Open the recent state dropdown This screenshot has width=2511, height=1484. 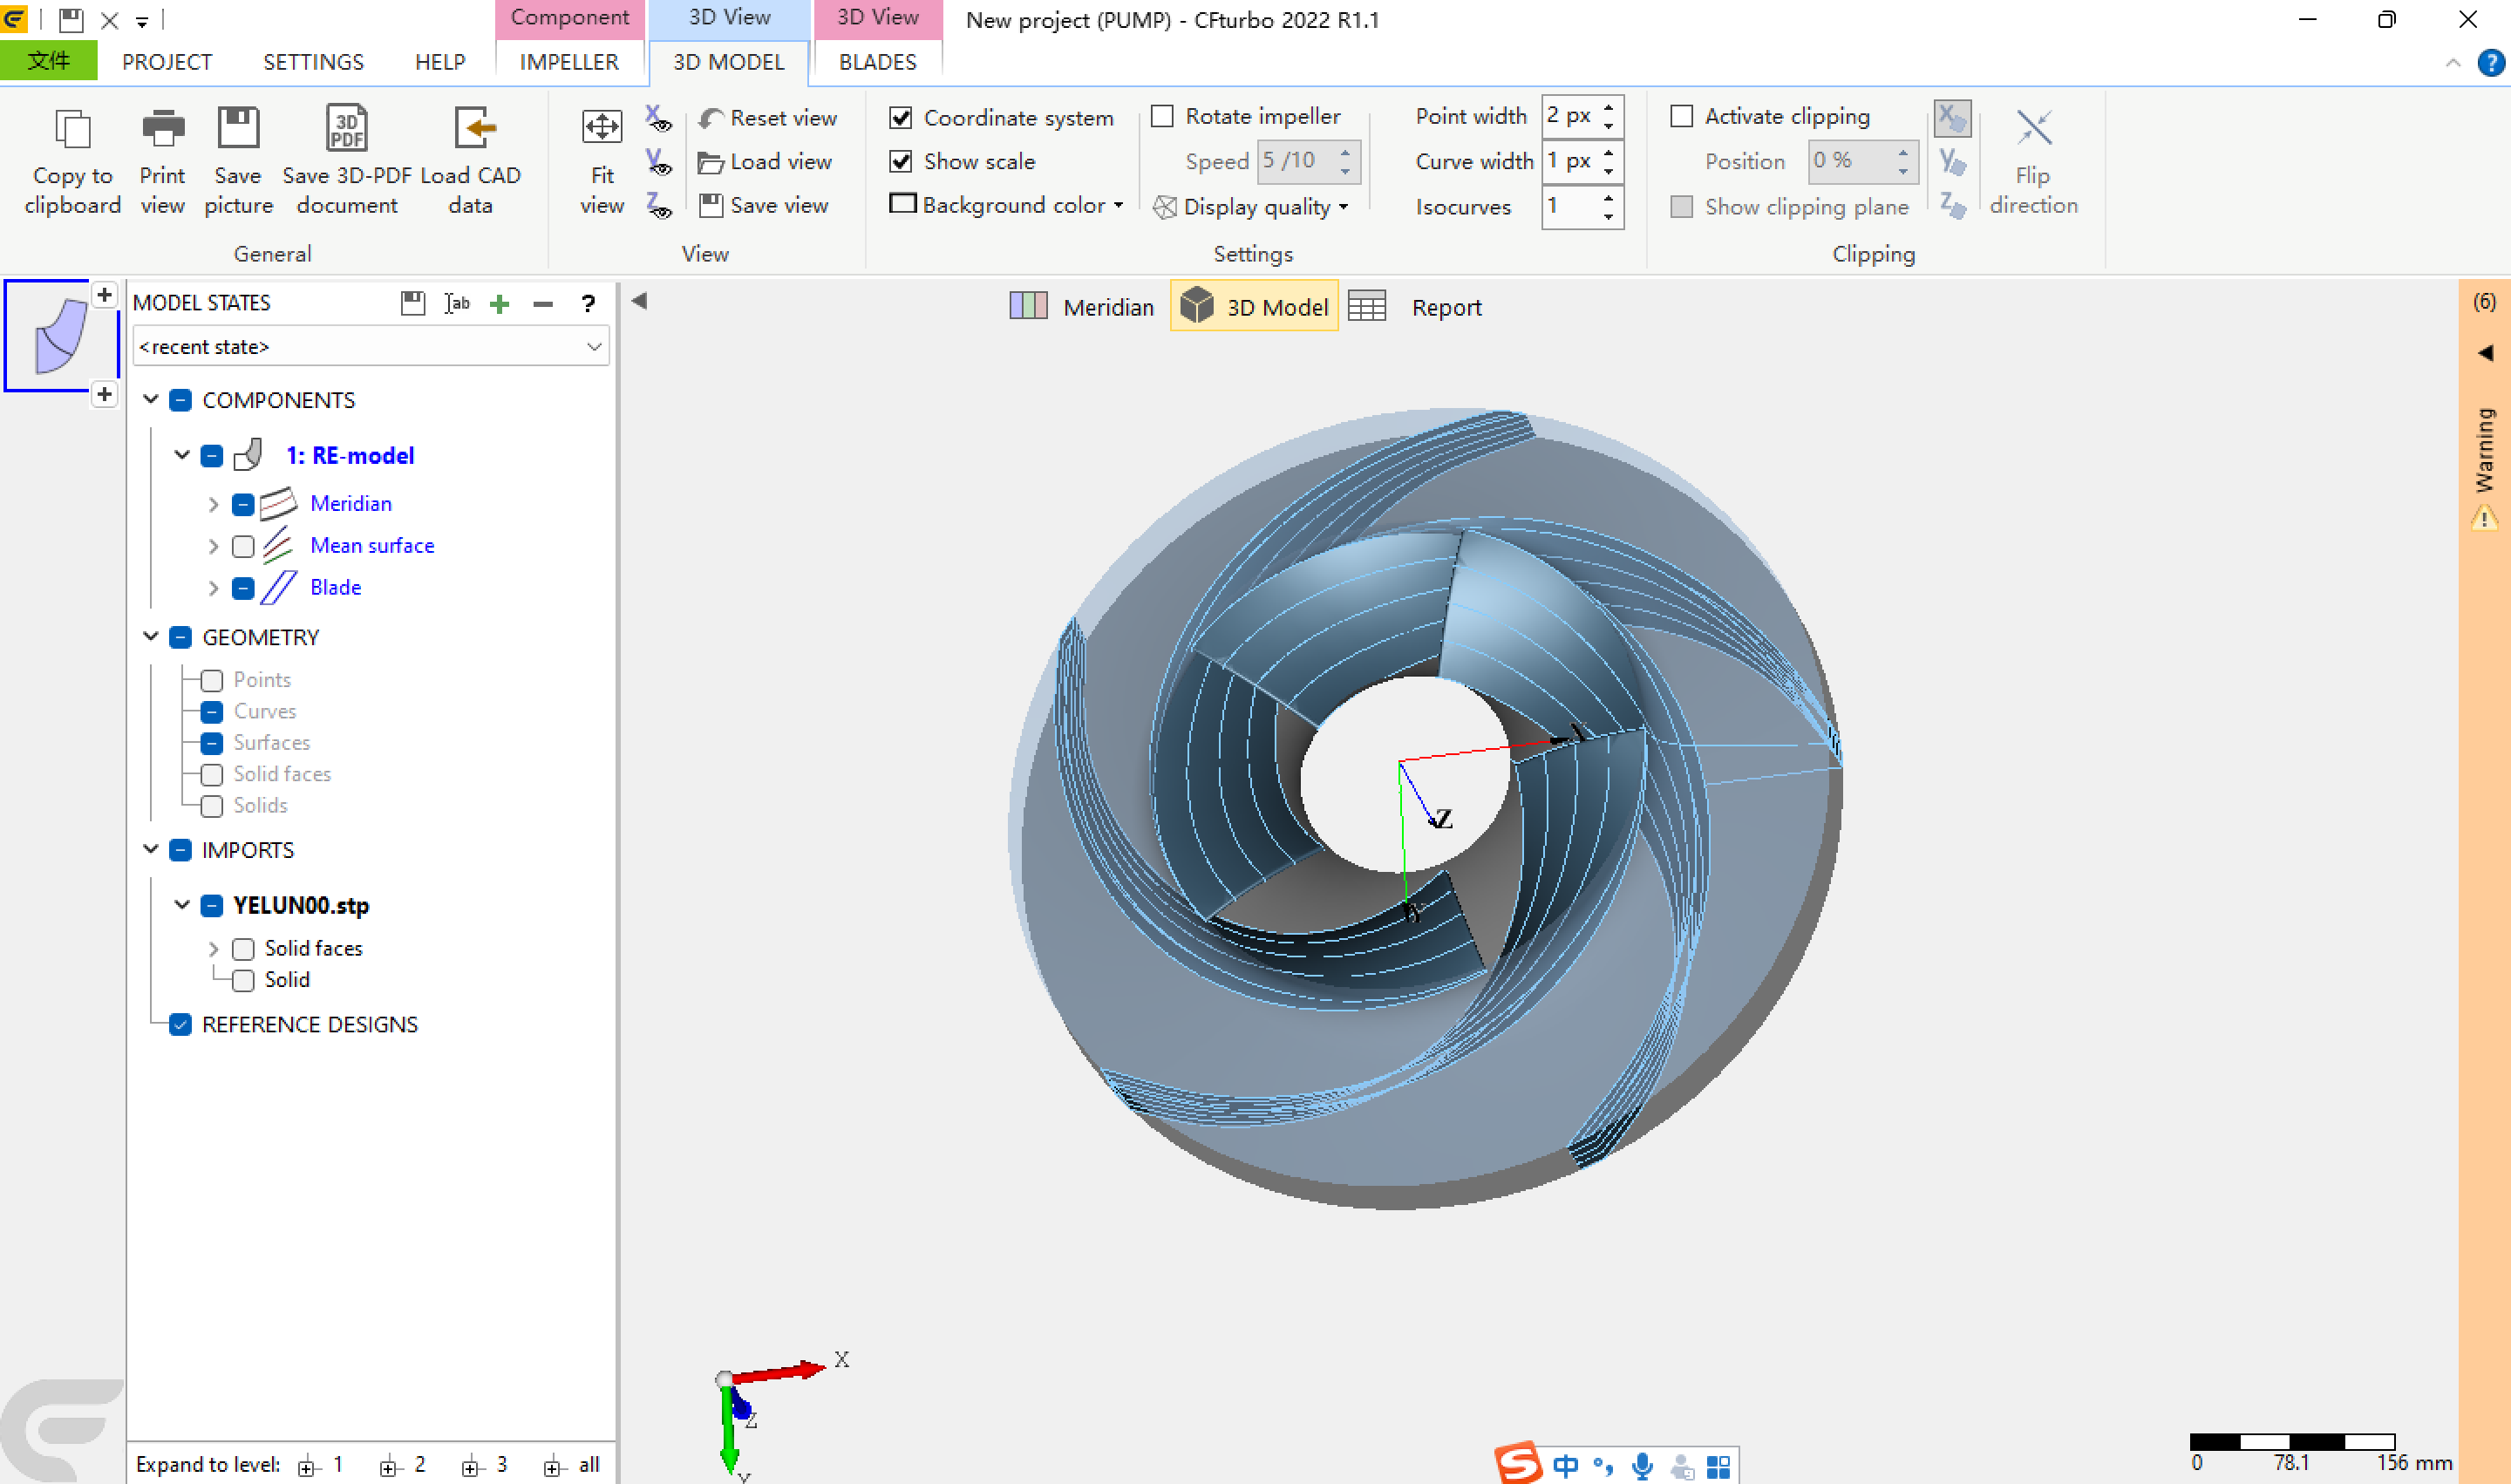click(593, 346)
